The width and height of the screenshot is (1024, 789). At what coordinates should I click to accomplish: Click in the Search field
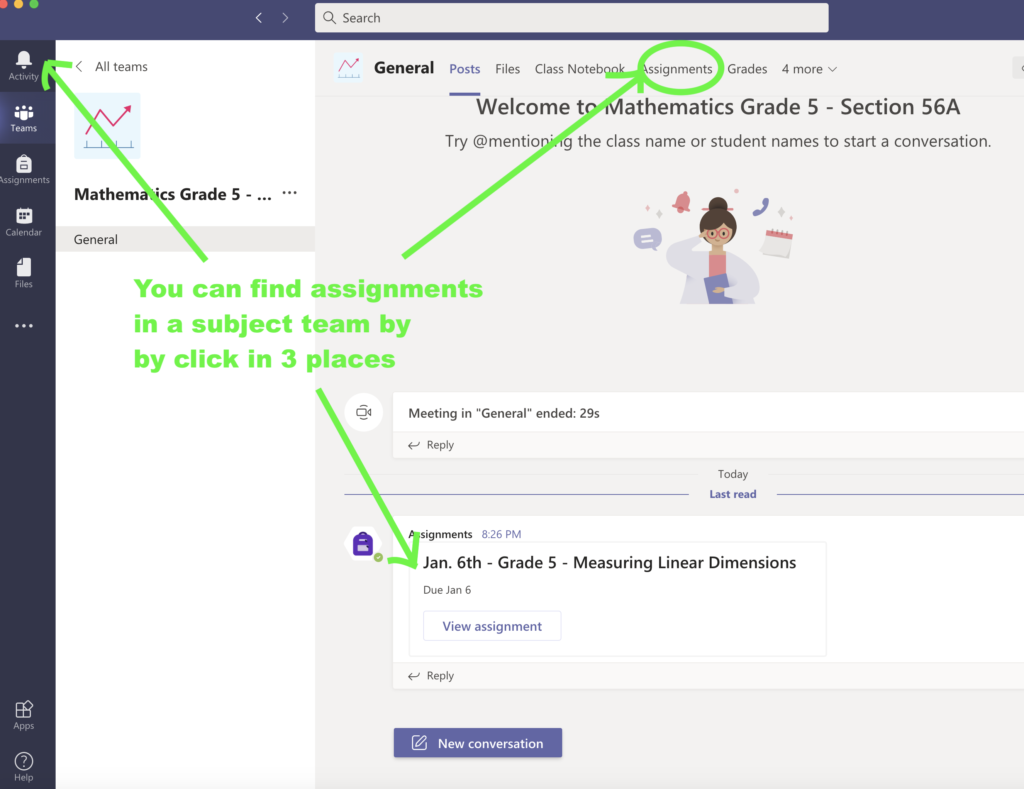572,18
